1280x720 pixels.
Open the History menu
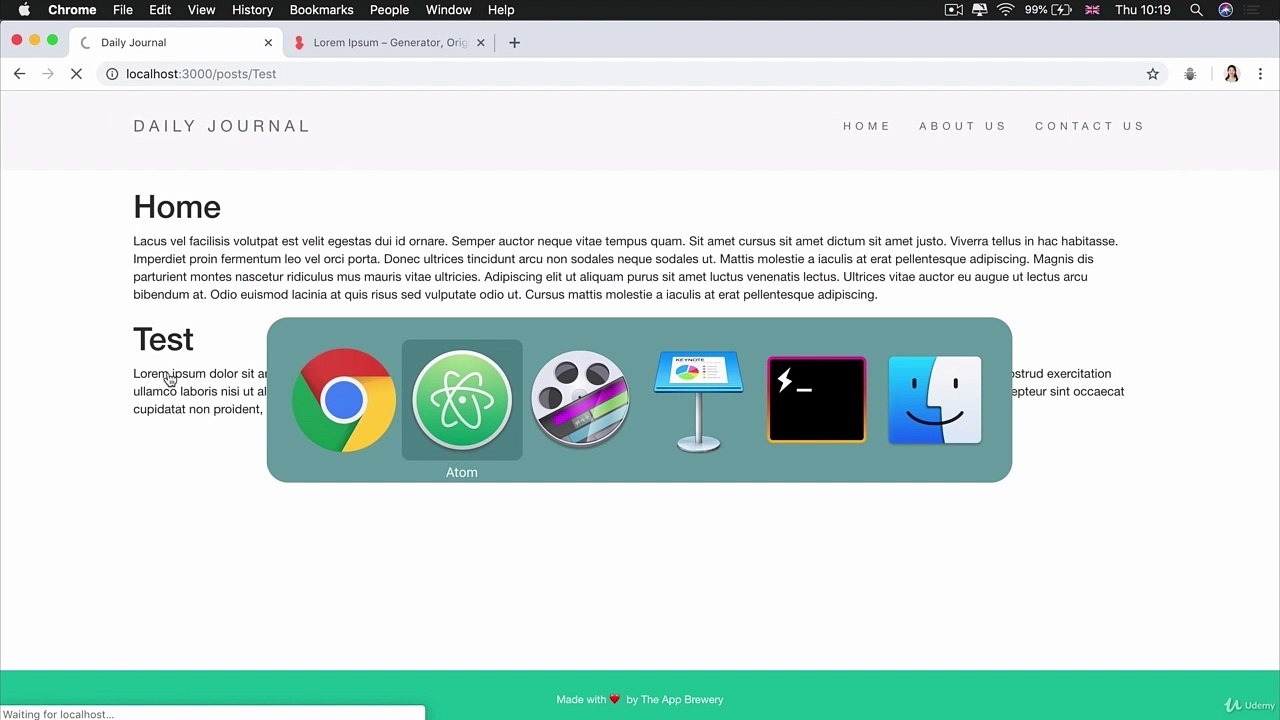click(252, 10)
